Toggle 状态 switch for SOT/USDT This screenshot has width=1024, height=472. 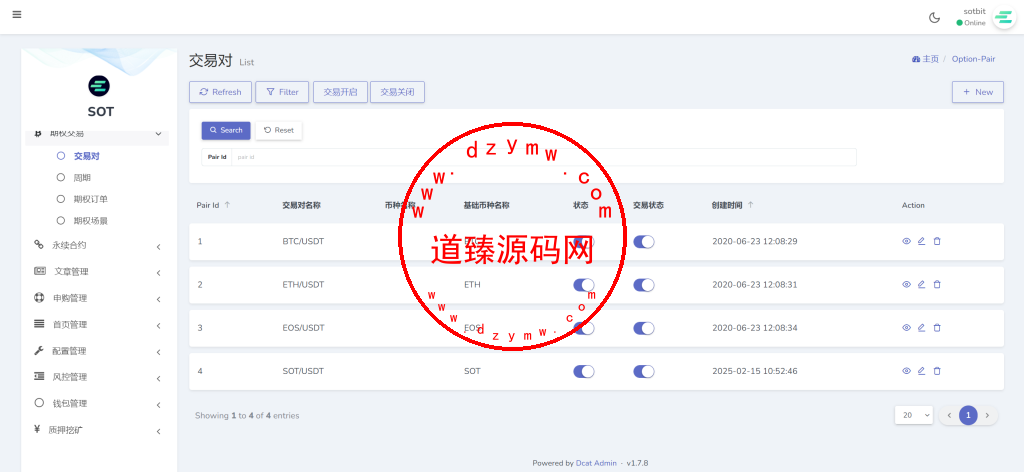[x=584, y=371]
